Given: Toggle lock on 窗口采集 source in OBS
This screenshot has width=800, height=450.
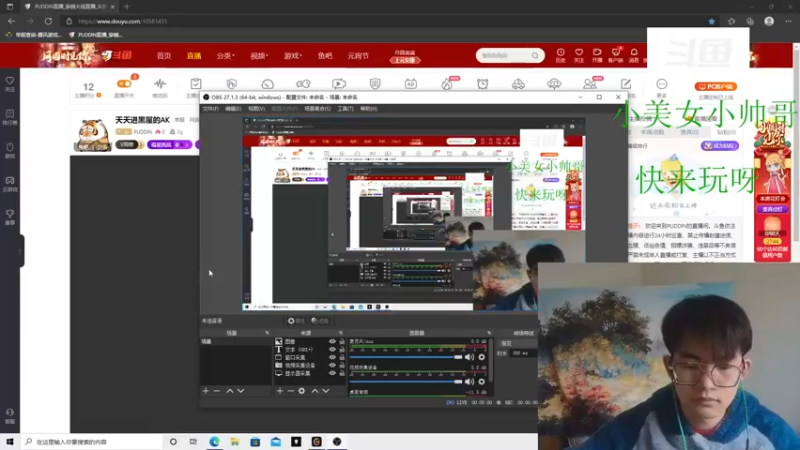Looking at the screenshot, I should click(x=342, y=357).
